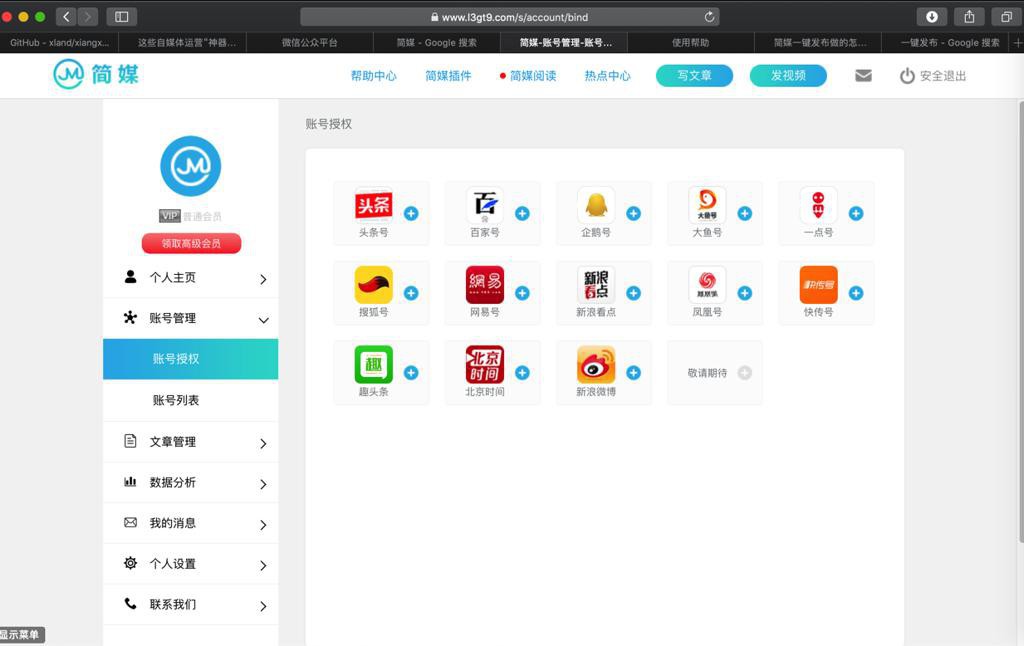Add a 企鹅号 account with plus button

[633, 214]
